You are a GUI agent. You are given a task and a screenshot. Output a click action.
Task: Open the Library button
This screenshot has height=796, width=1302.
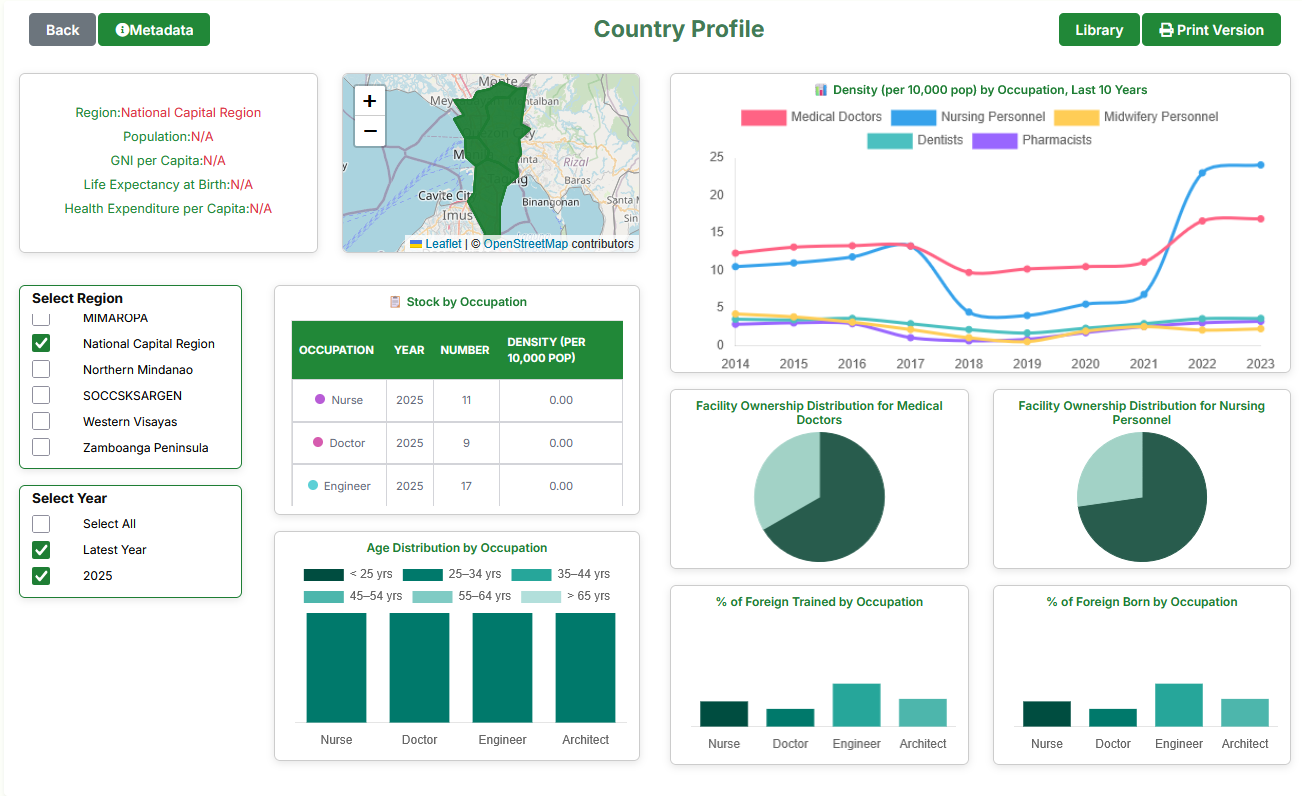pos(1099,30)
